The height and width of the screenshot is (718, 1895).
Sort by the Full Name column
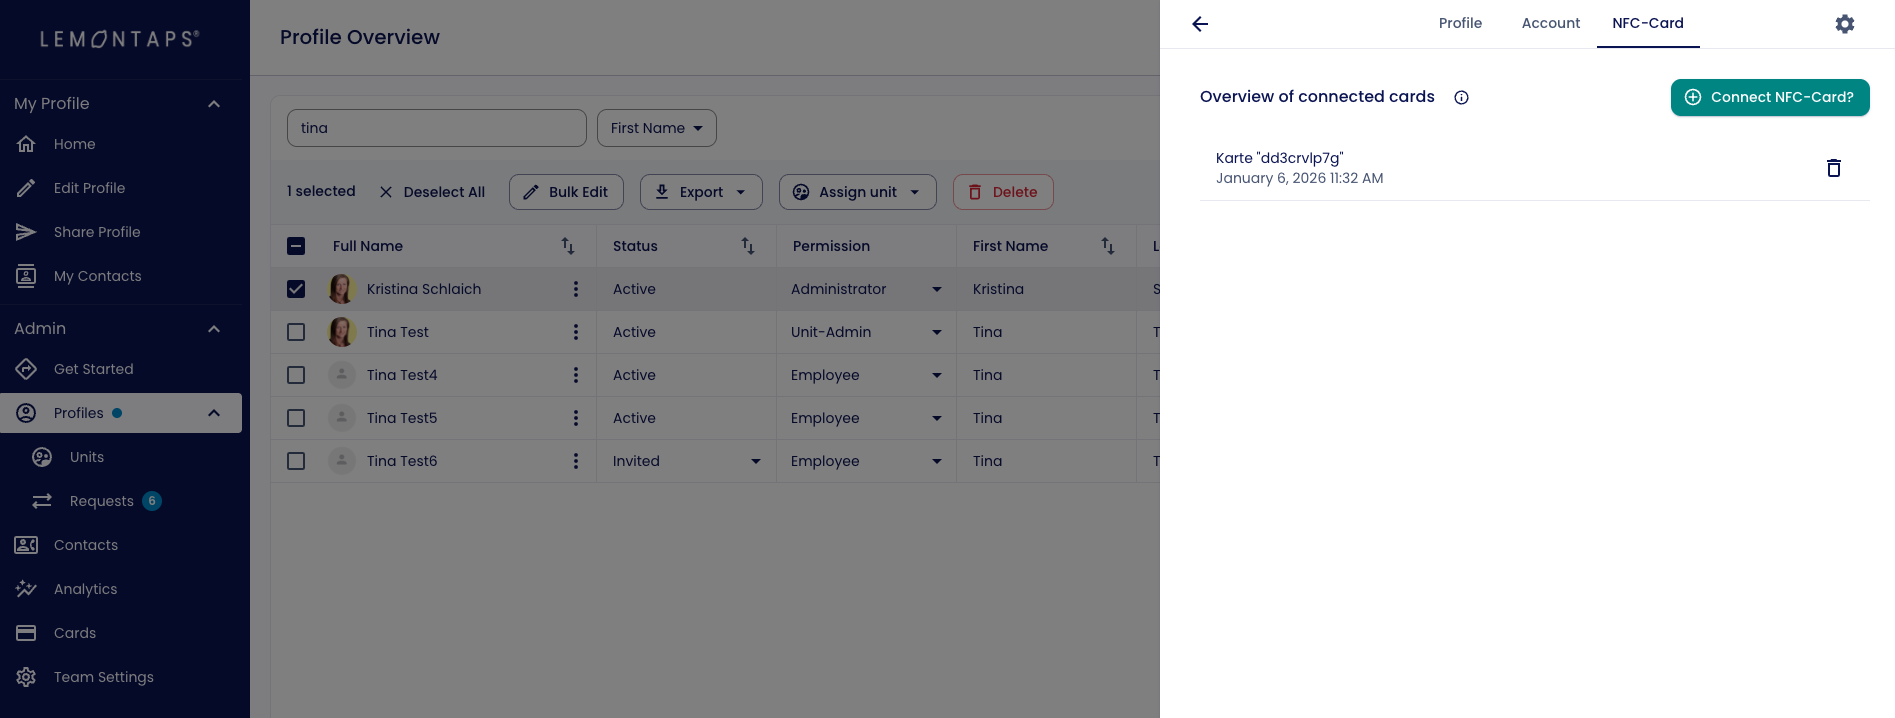tap(567, 246)
